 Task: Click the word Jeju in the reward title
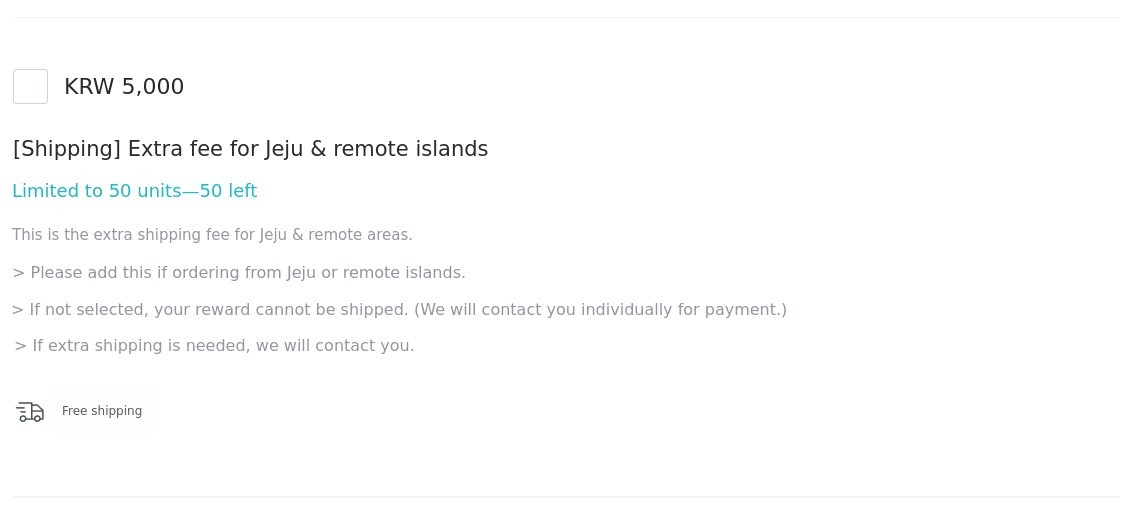284,149
